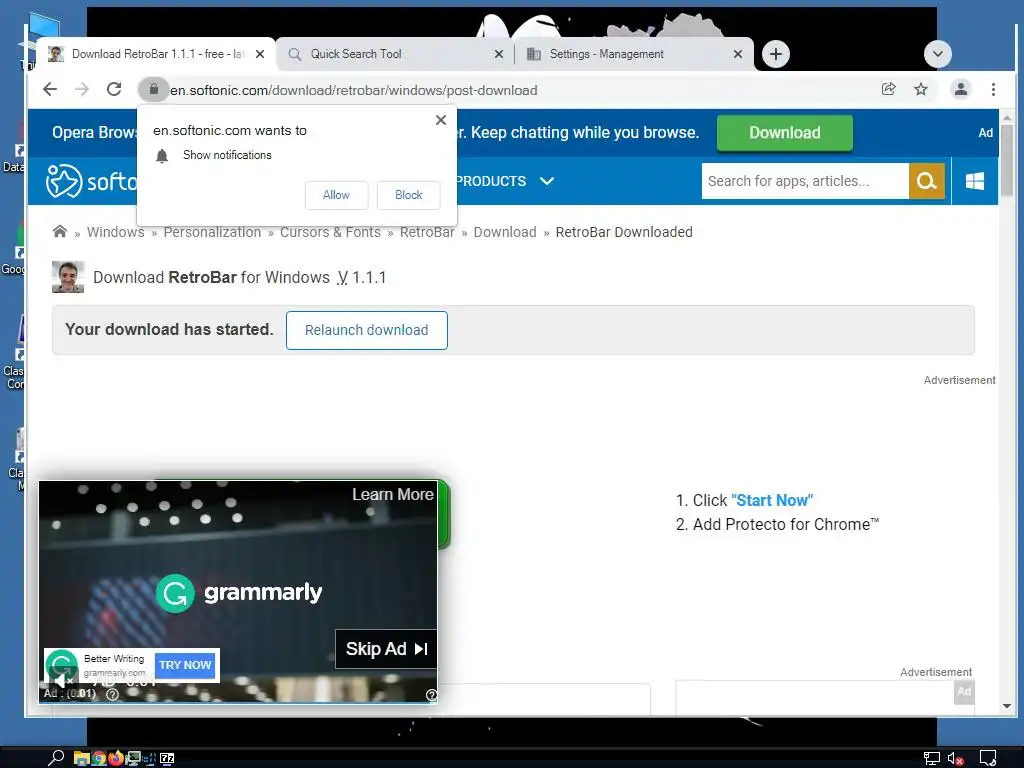The height and width of the screenshot is (768, 1024).
Task: Open the Softonic home breadcrumb icon
Action: (x=60, y=232)
